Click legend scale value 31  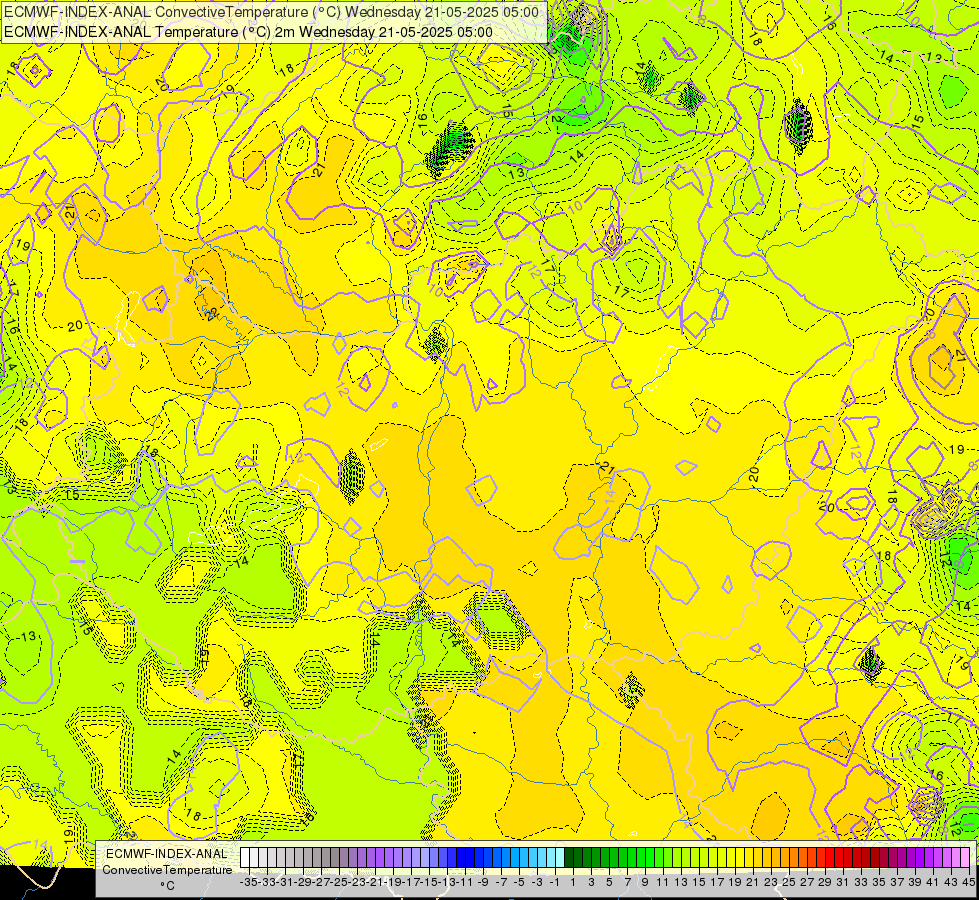843,882
